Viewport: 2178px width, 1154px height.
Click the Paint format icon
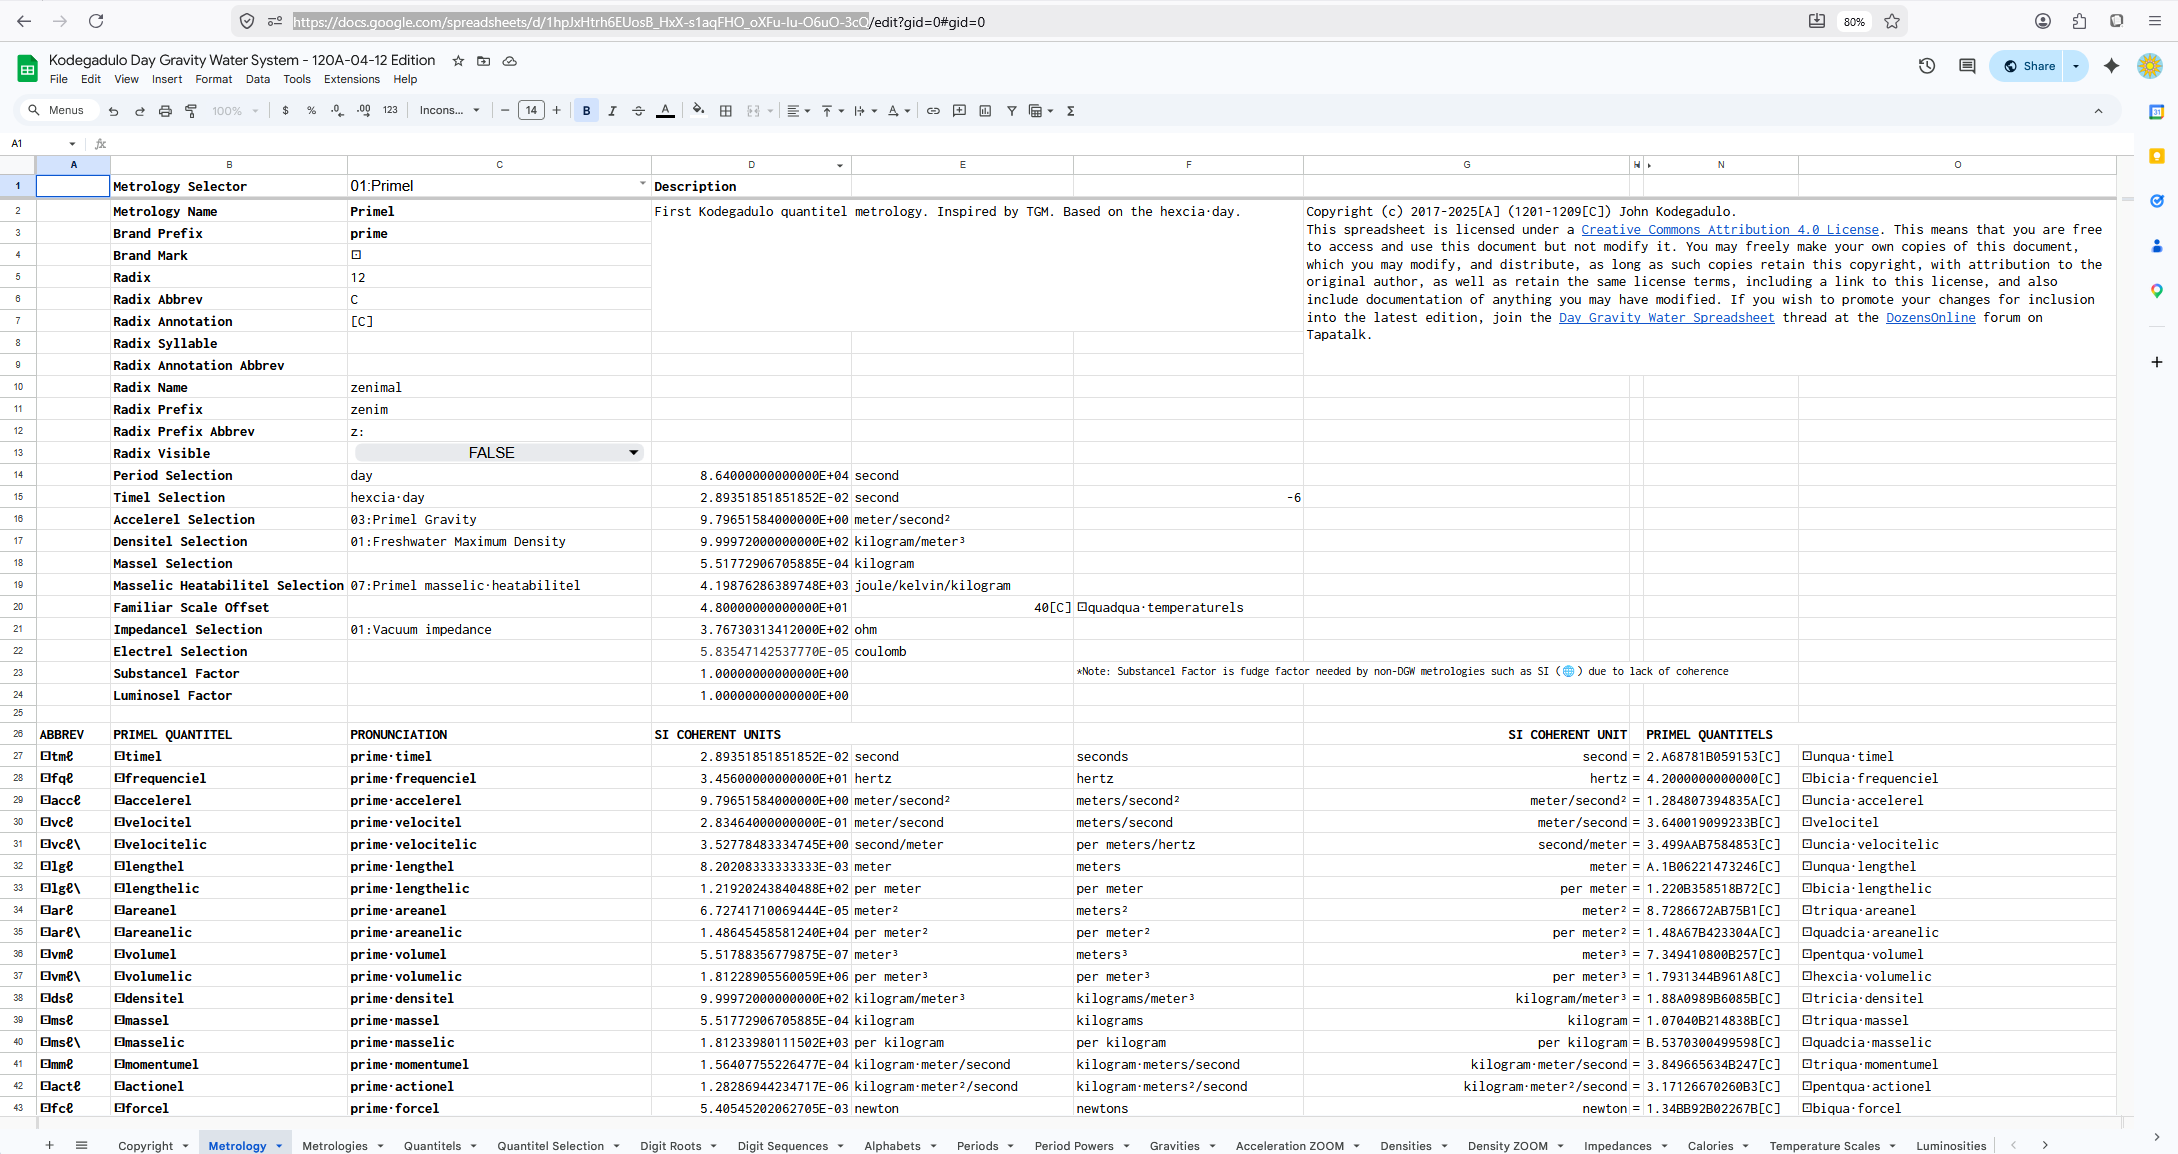(191, 111)
